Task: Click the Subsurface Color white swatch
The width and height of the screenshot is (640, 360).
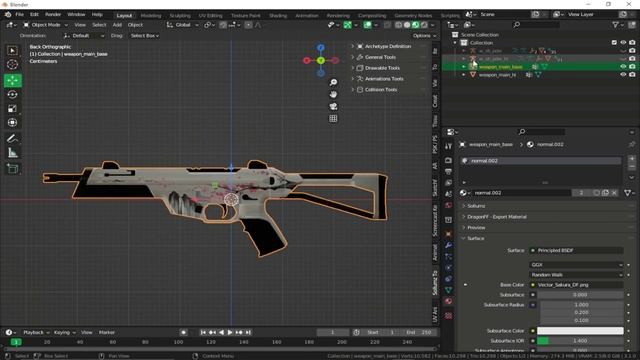Action: coord(580,331)
